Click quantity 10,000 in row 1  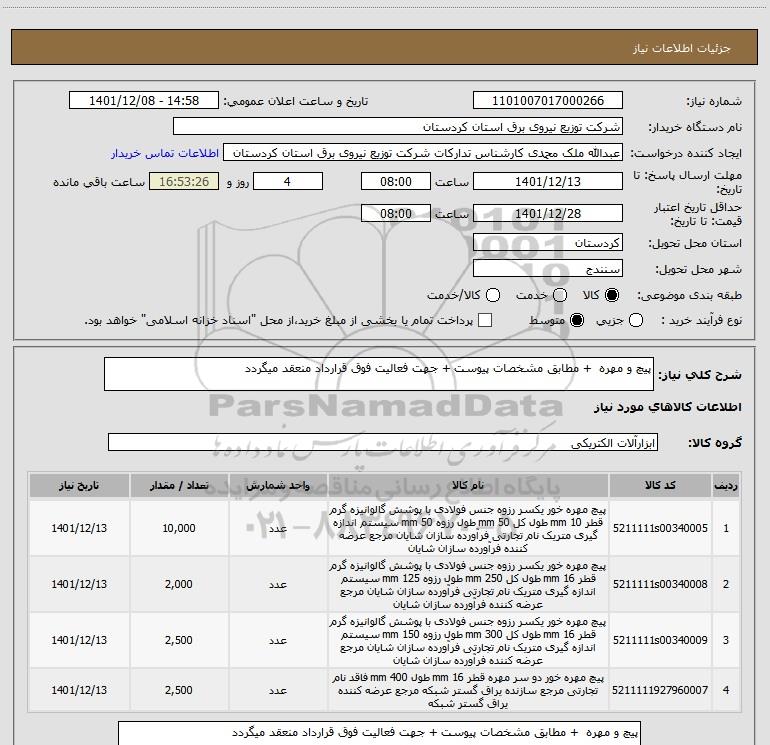(179, 528)
